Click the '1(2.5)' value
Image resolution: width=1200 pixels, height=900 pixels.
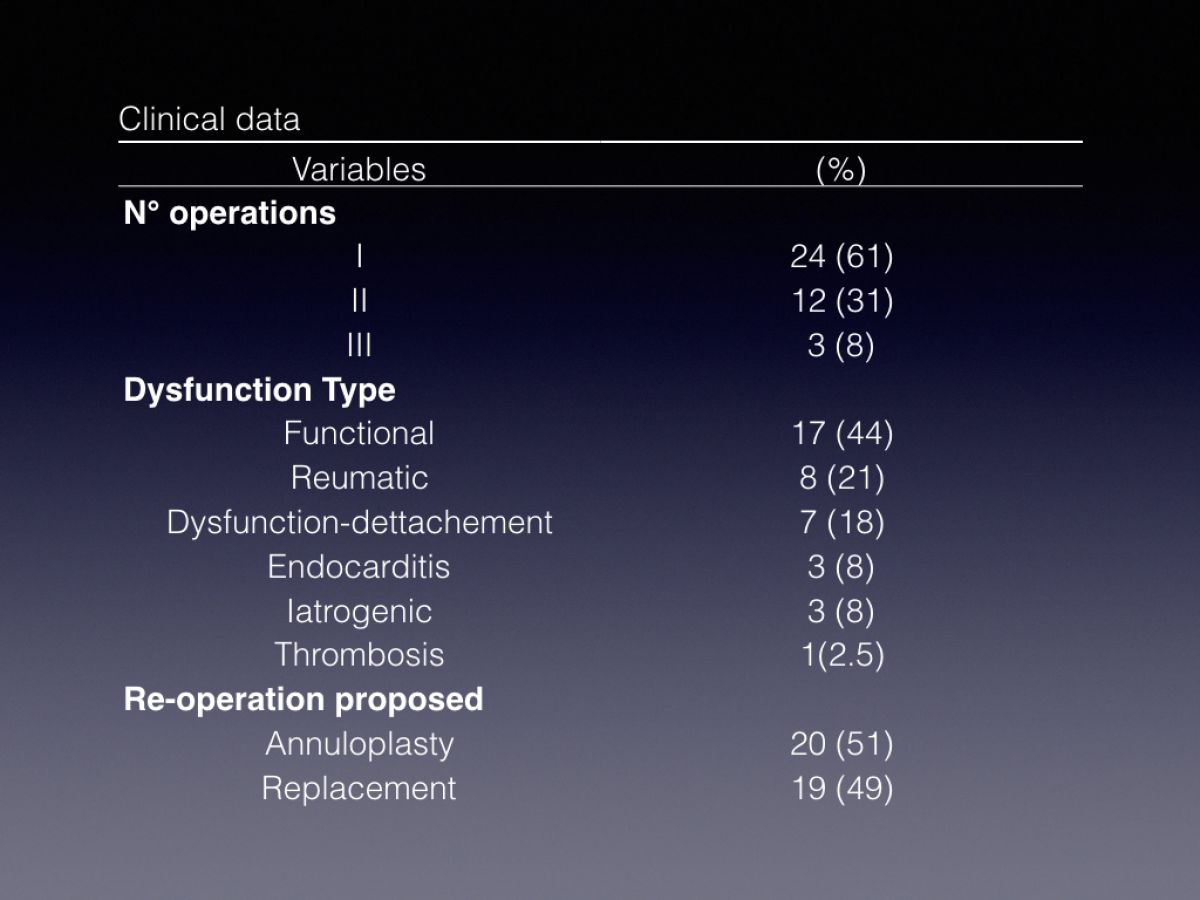(841, 655)
